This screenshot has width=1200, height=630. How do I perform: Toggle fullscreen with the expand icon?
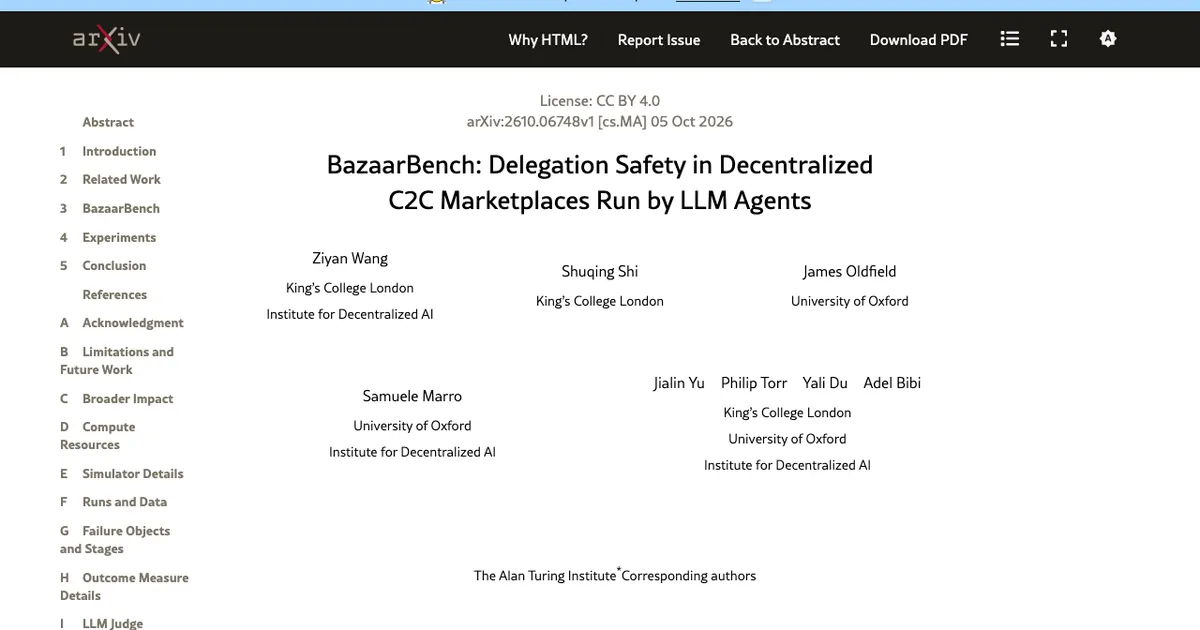1059,39
